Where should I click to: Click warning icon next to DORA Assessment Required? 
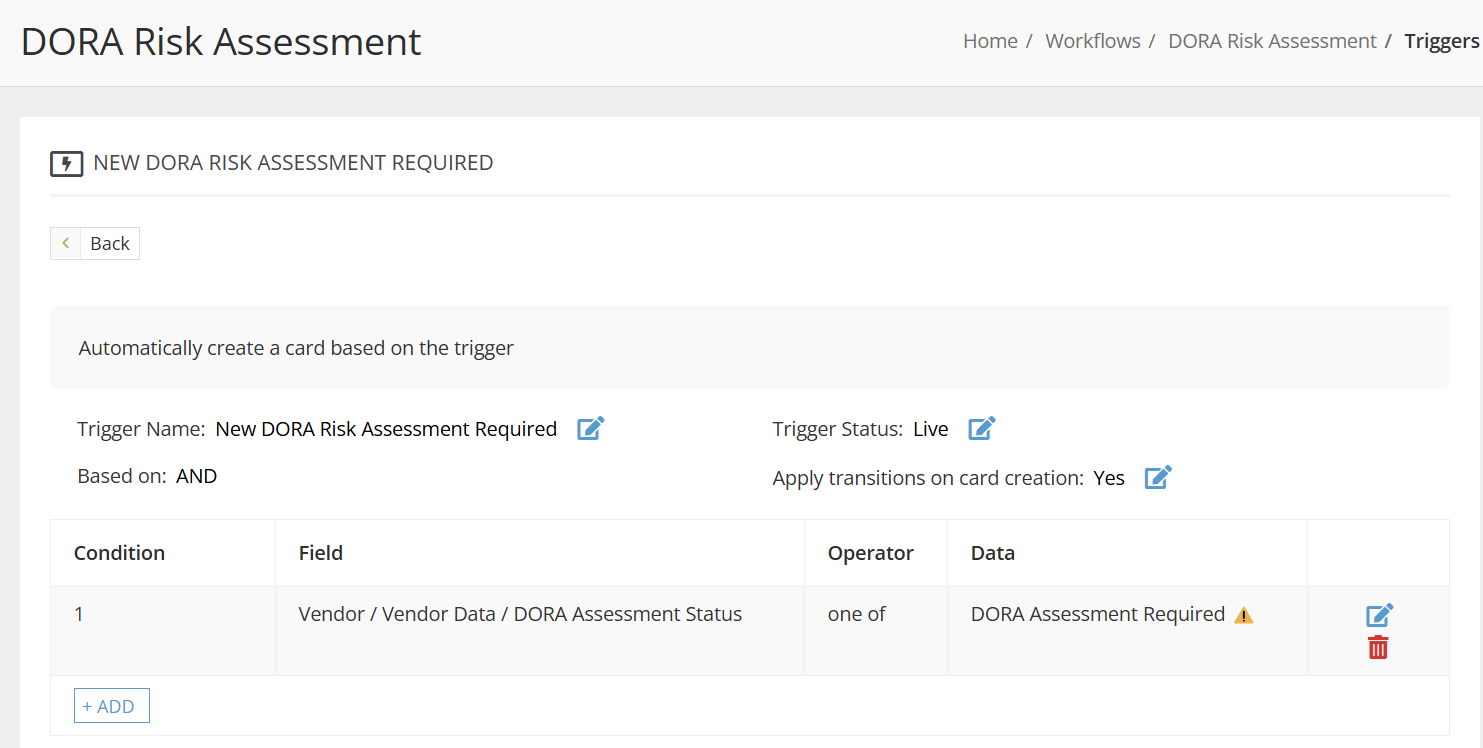point(1243,615)
